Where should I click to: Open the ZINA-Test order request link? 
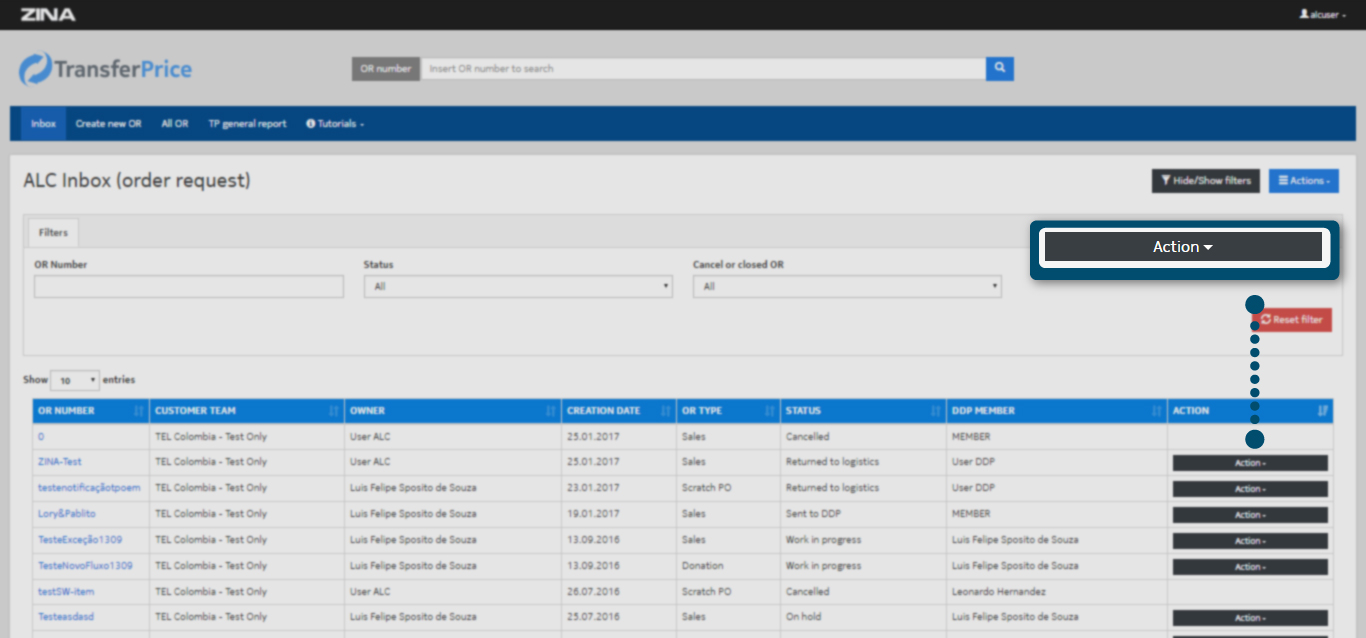[60, 462]
